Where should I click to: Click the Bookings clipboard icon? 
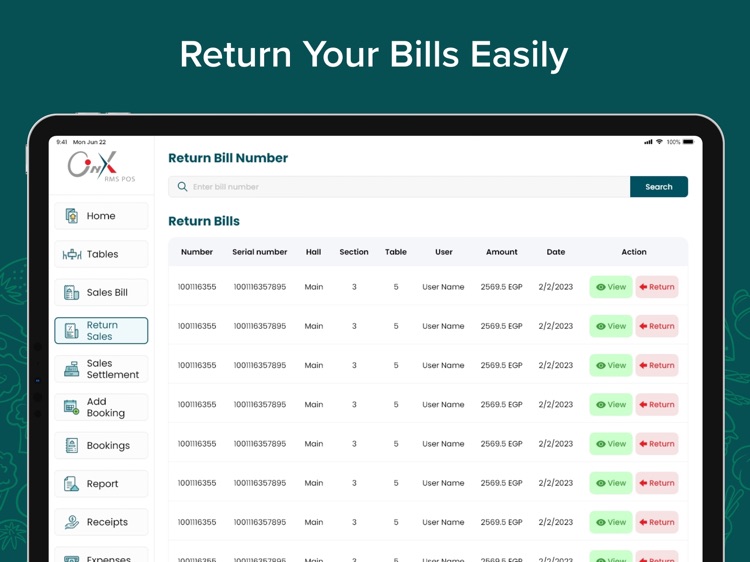point(72,445)
